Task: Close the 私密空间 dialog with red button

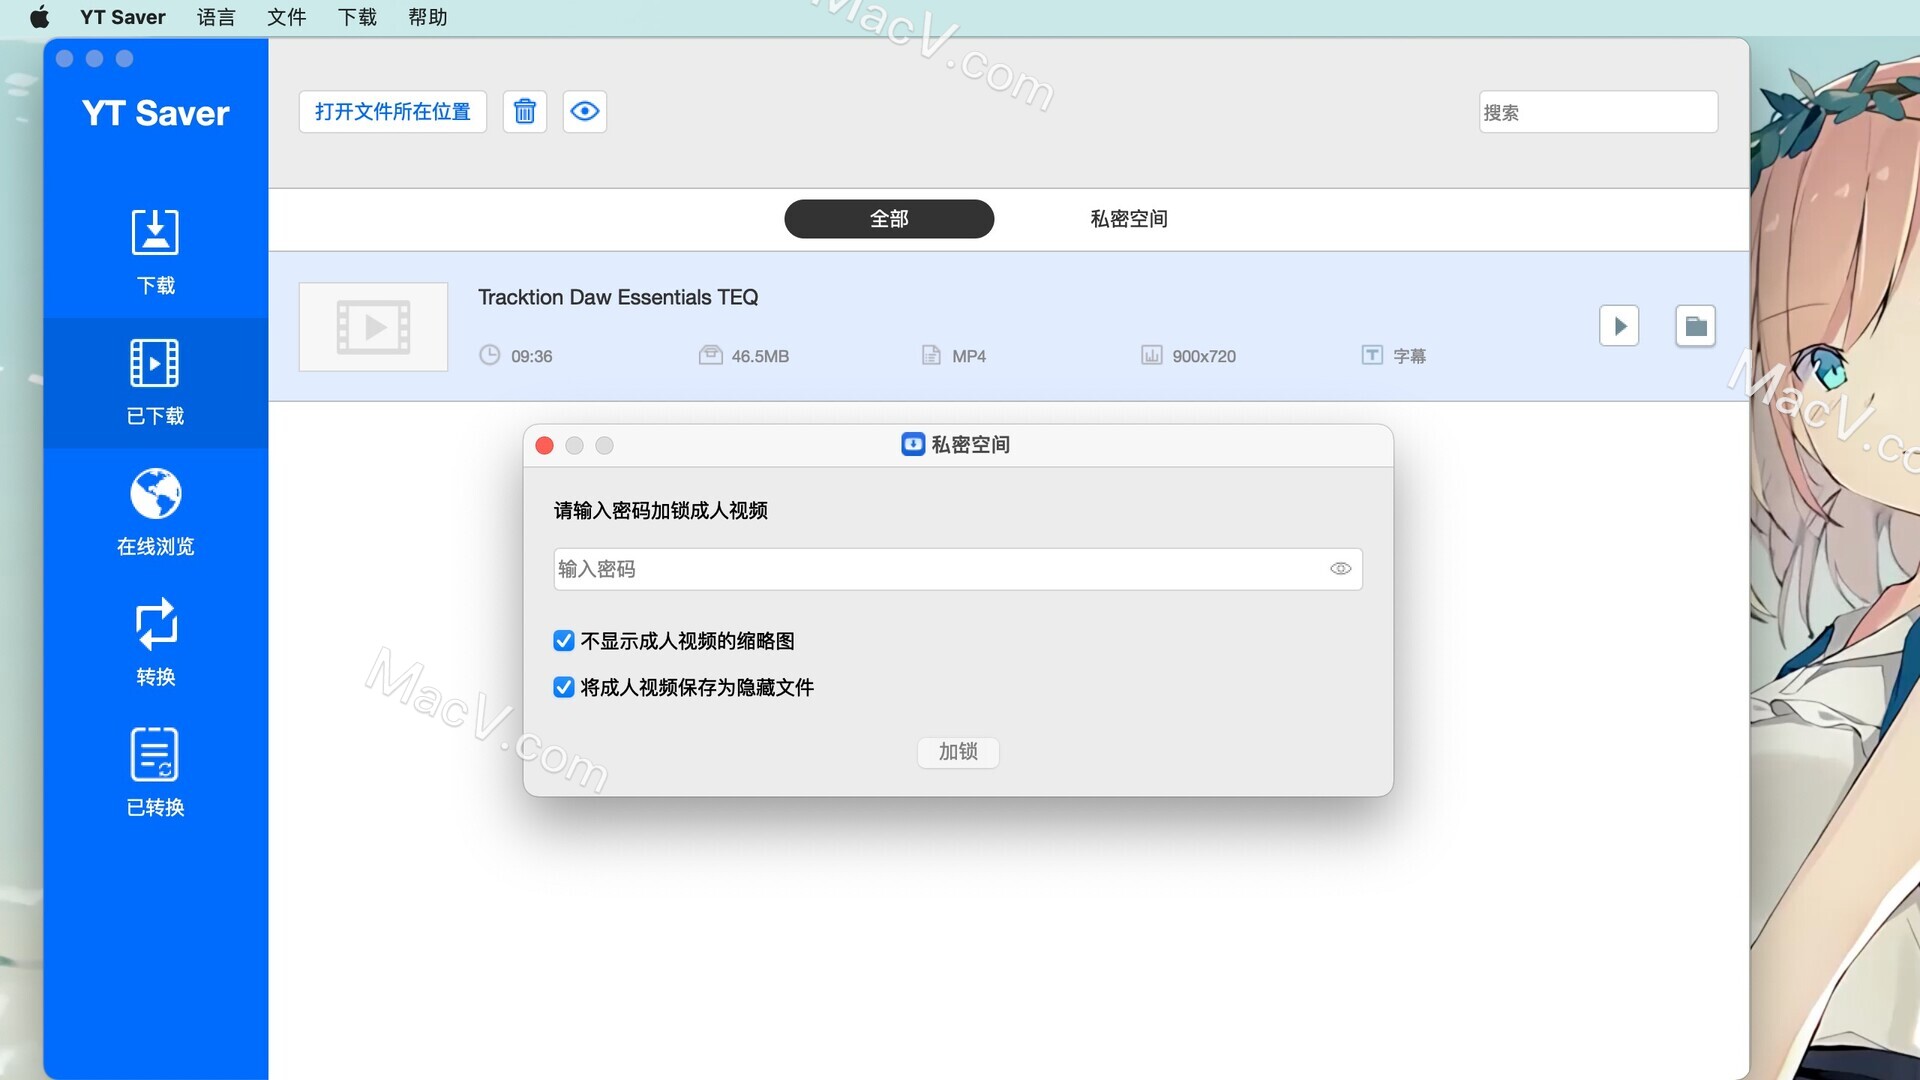Action: (x=545, y=445)
